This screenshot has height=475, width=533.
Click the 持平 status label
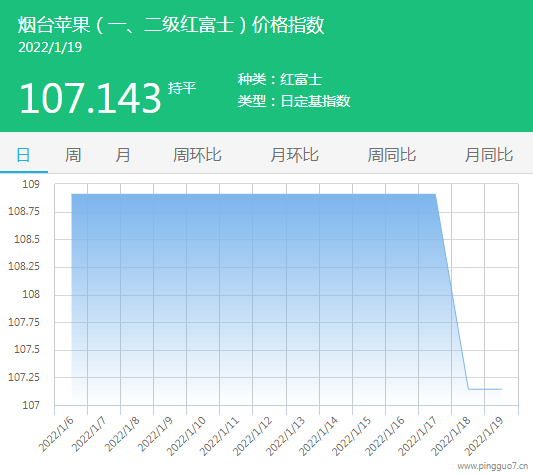point(182,88)
